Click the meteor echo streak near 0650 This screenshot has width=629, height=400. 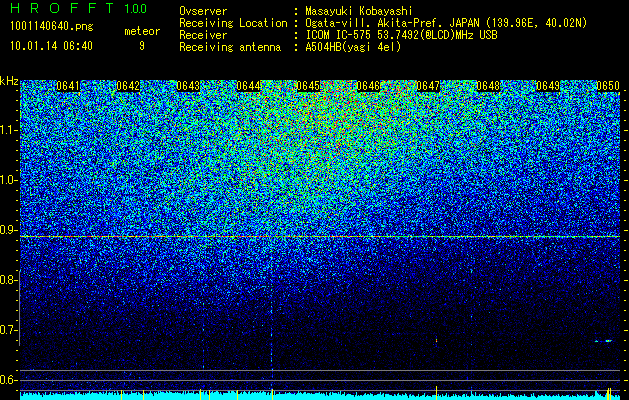604,341
